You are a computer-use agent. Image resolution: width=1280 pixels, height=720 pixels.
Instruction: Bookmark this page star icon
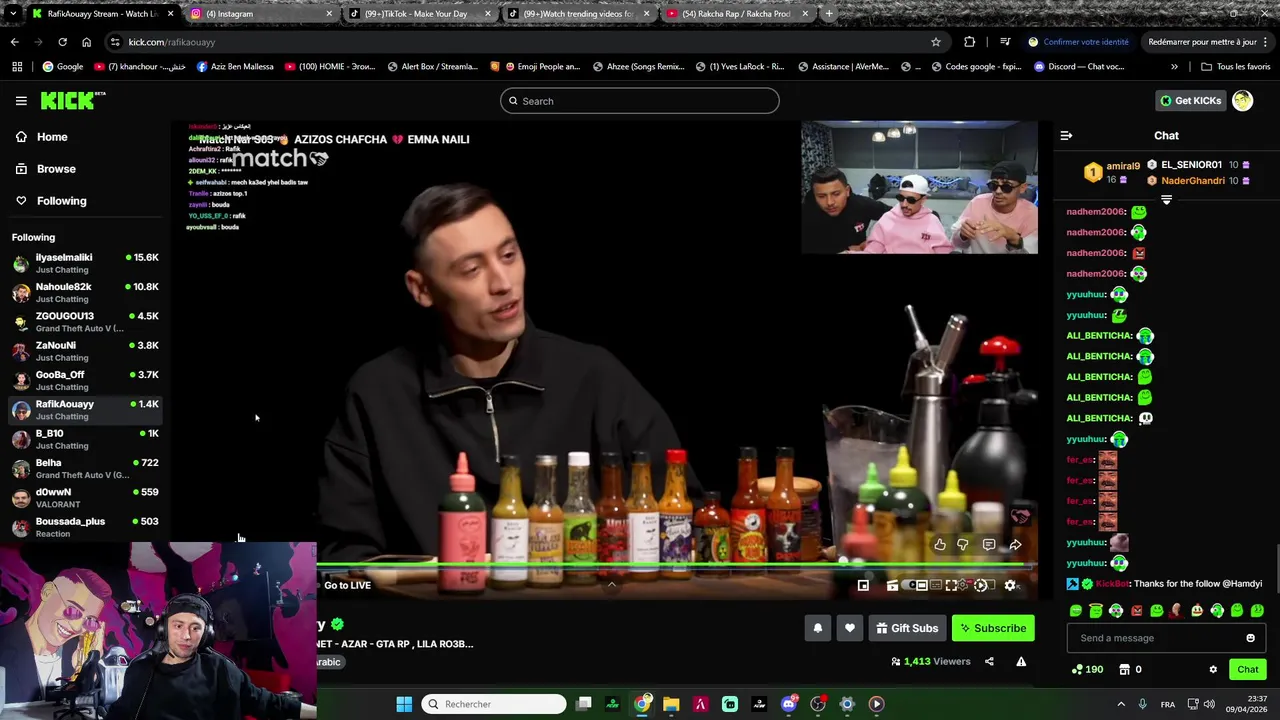[936, 42]
